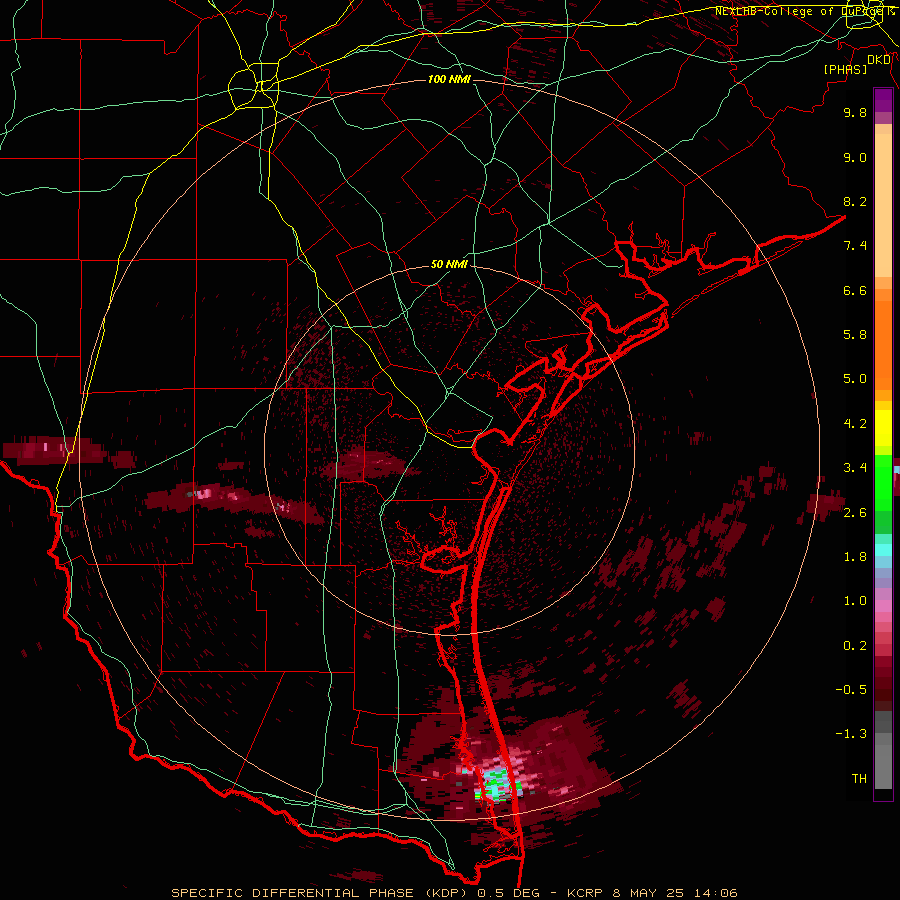
Task: Click the TH legend label
Action: 859,779
